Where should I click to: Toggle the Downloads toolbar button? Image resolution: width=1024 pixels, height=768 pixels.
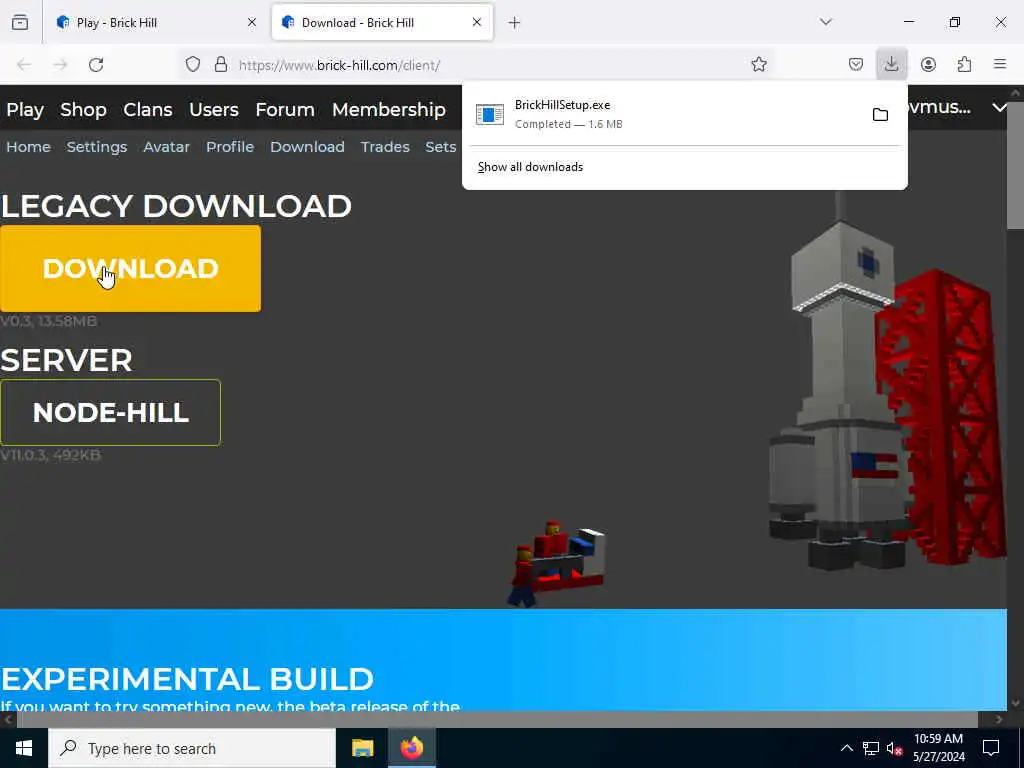891,64
